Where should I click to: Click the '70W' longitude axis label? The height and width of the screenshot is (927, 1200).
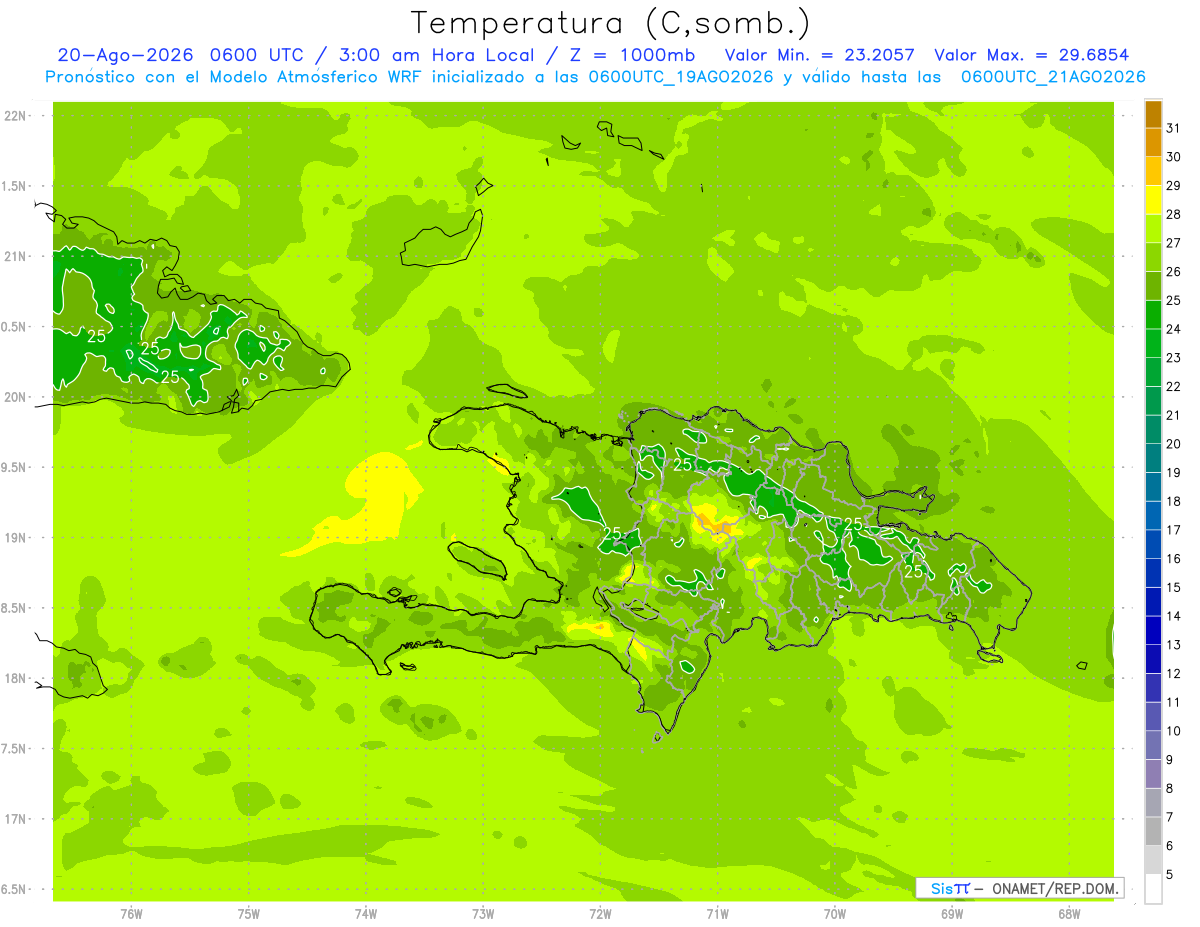click(x=835, y=914)
